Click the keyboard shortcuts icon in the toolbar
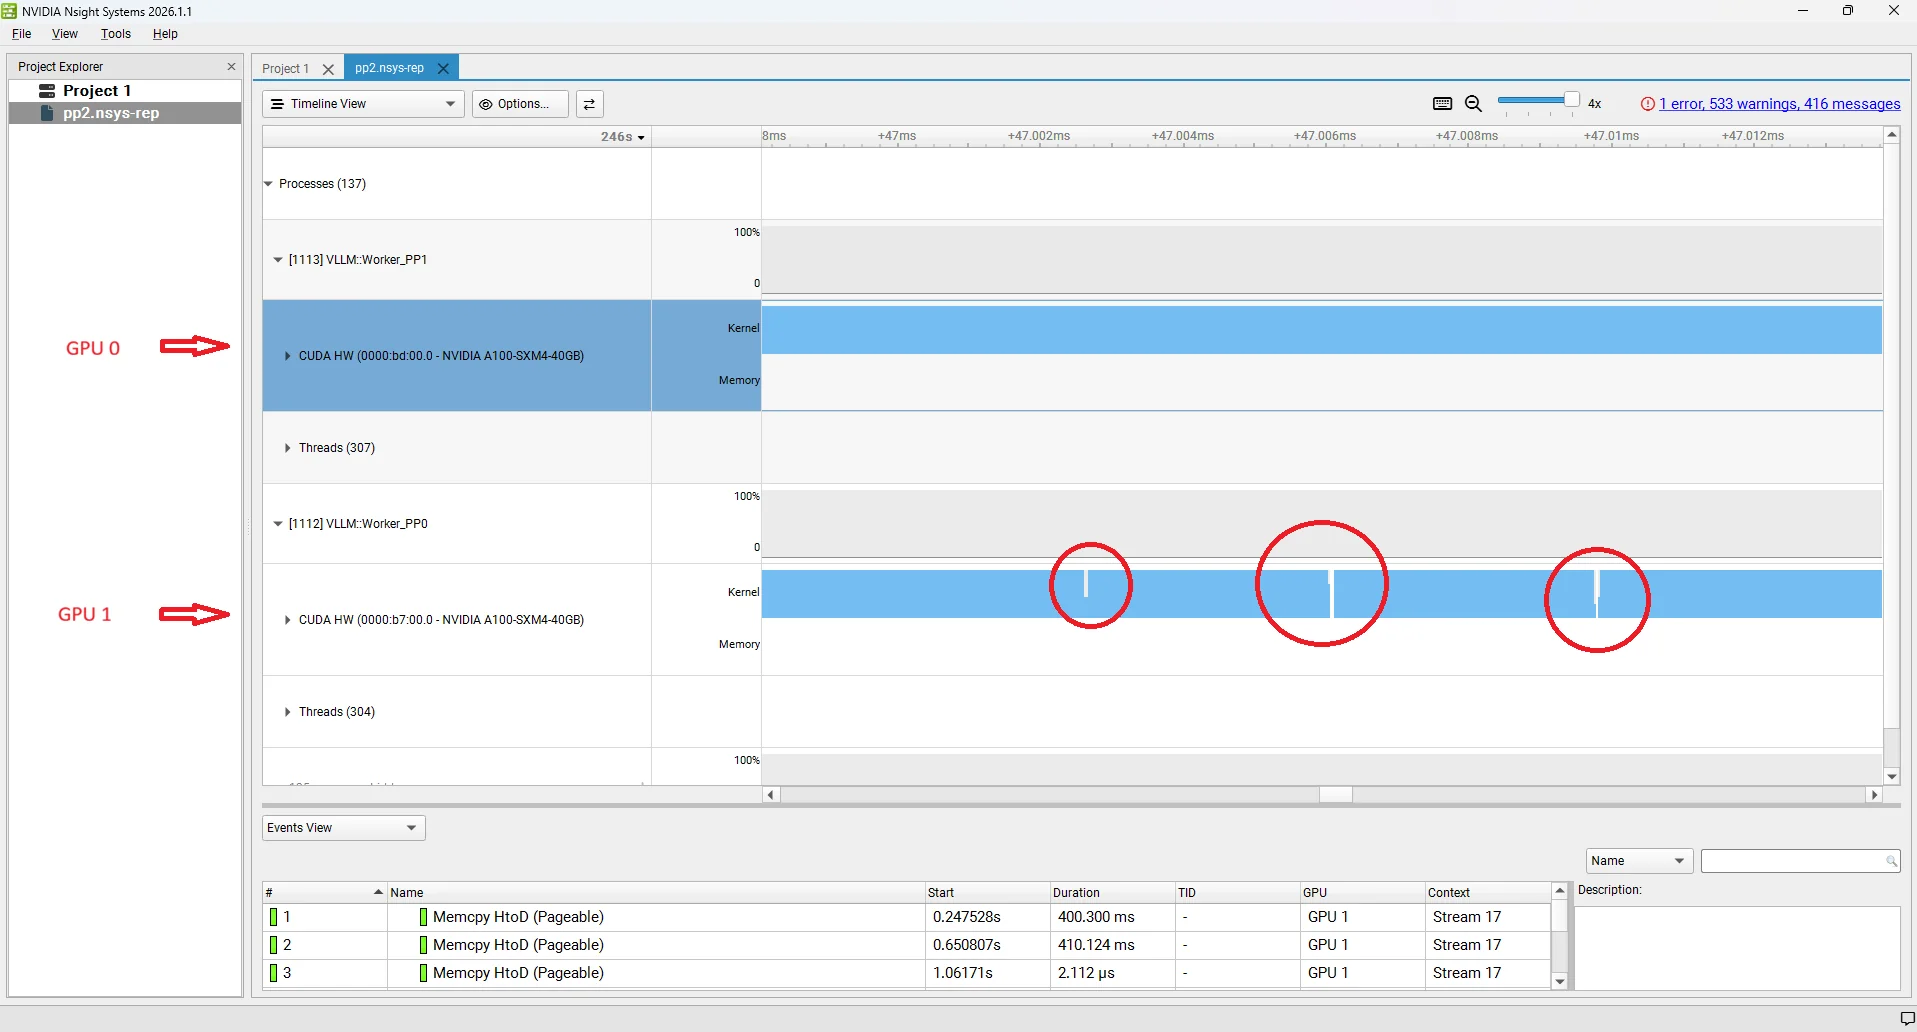This screenshot has height=1032, width=1917. [x=1441, y=104]
